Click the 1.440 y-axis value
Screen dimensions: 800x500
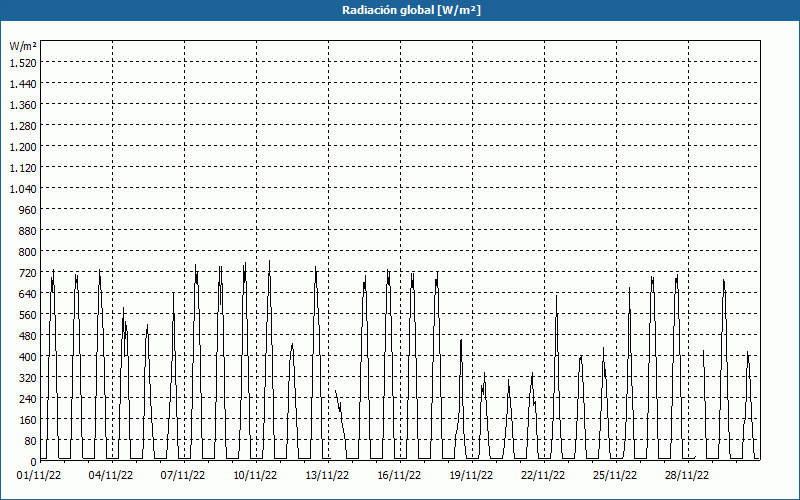click(x=23, y=84)
